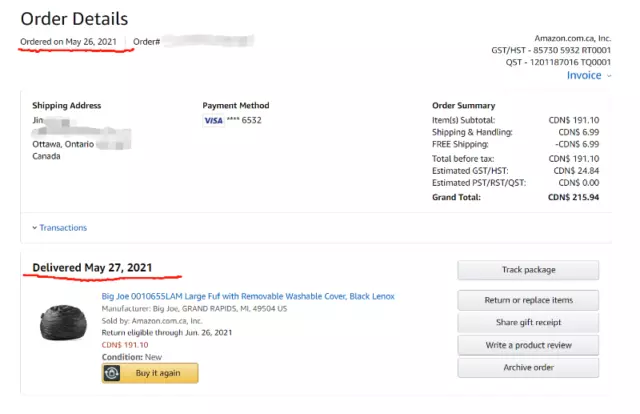Click the Visa card logo icon

pyautogui.click(x=213, y=120)
